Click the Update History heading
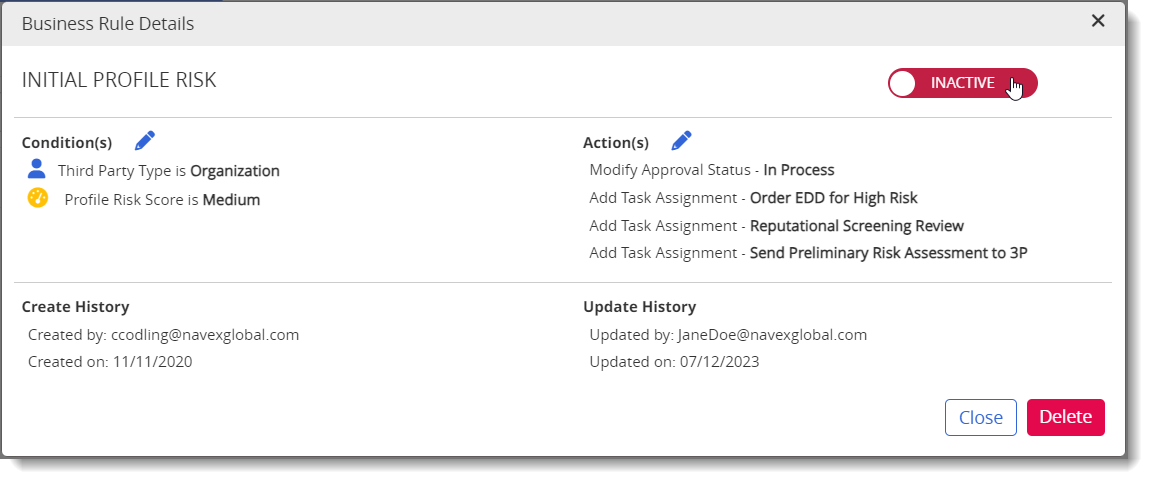The height and width of the screenshot is (482, 1151). point(639,307)
